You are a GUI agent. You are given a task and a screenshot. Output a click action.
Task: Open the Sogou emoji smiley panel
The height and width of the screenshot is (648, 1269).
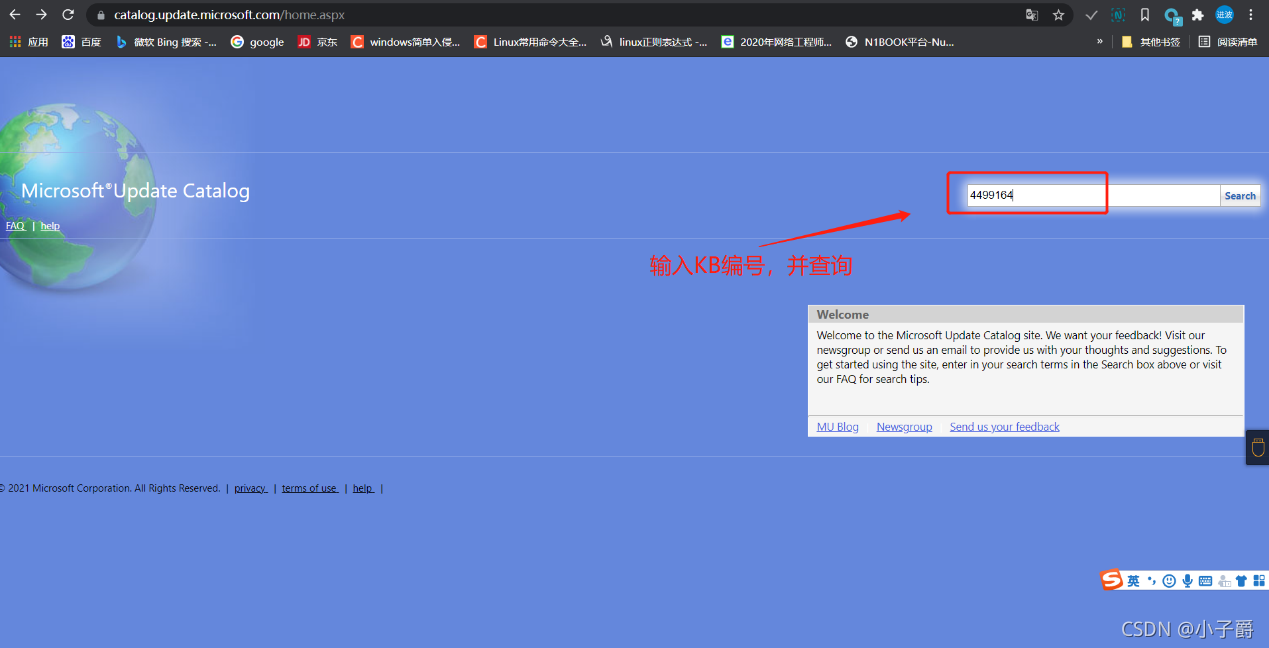click(x=1169, y=581)
